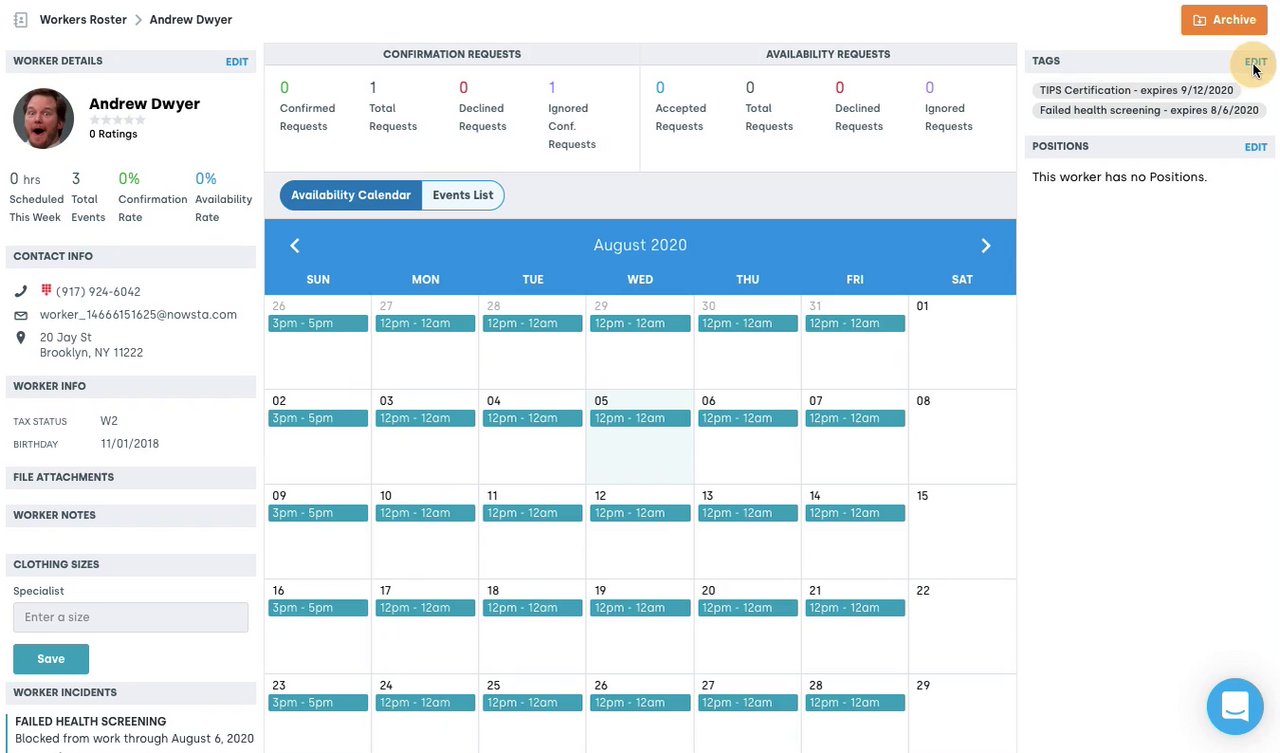1280x753 pixels.
Task: Click the Workers Roster icon in breadcrumb
Action: pos(20,20)
